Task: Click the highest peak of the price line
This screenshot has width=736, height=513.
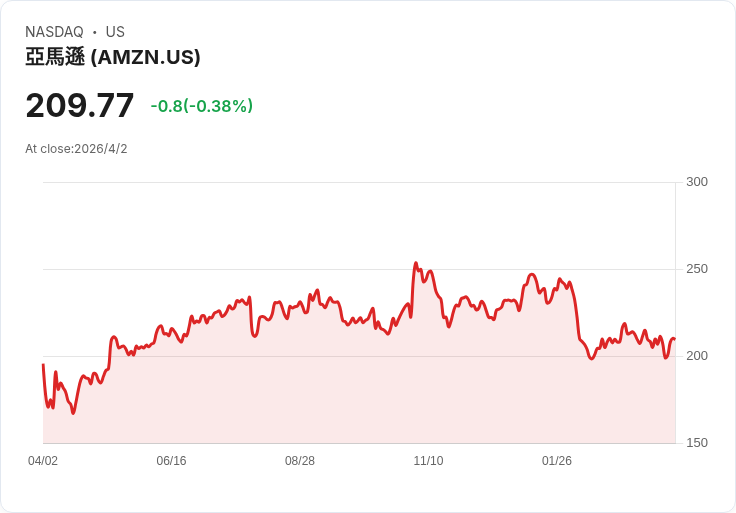Action: point(416,263)
